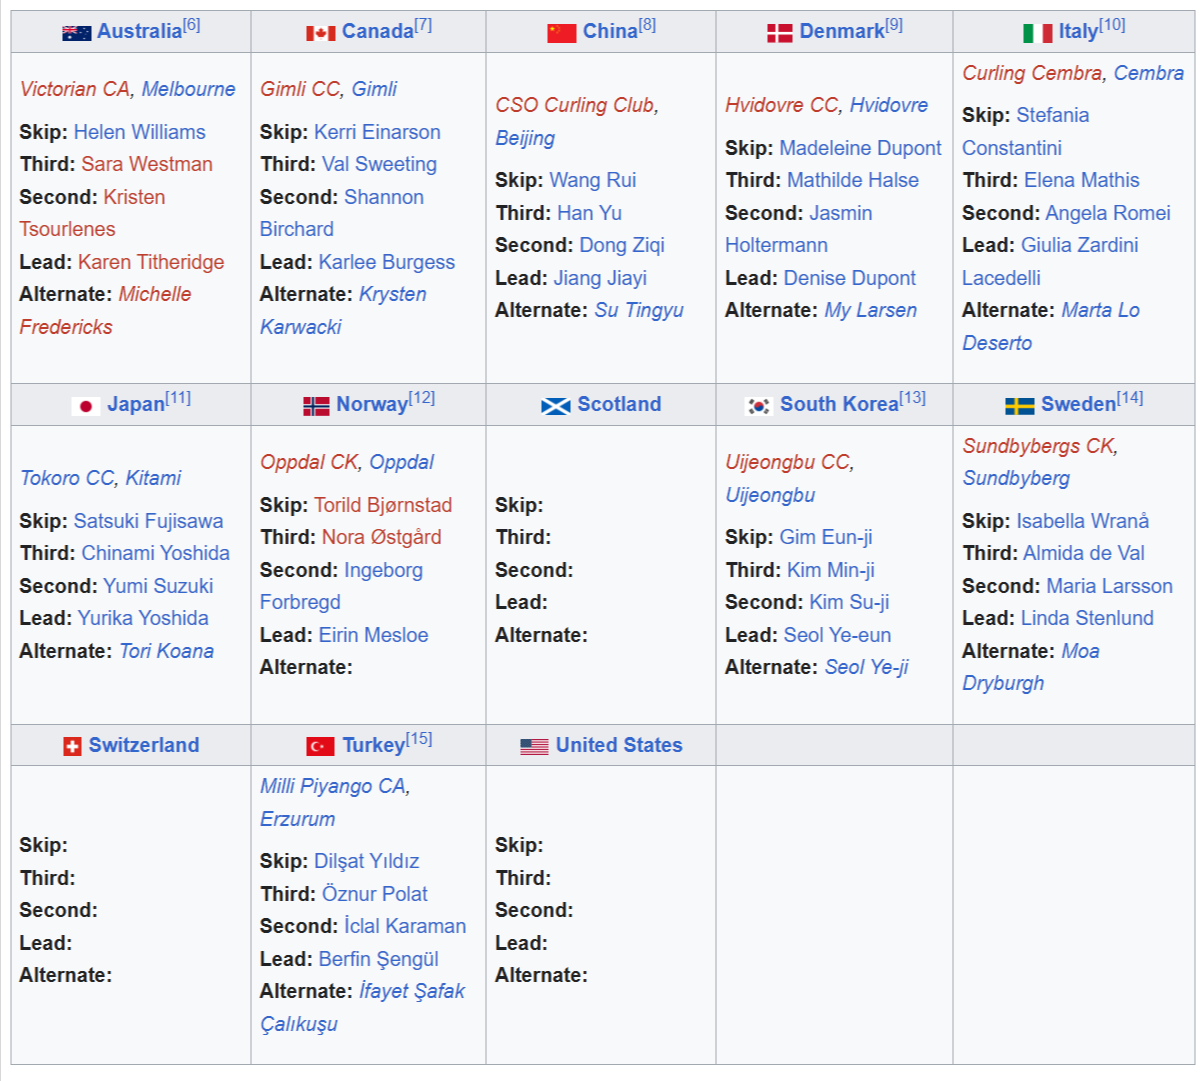Open the Scotland country link
Viewport: 1203px width, 1081px height.
click(619, 405)
